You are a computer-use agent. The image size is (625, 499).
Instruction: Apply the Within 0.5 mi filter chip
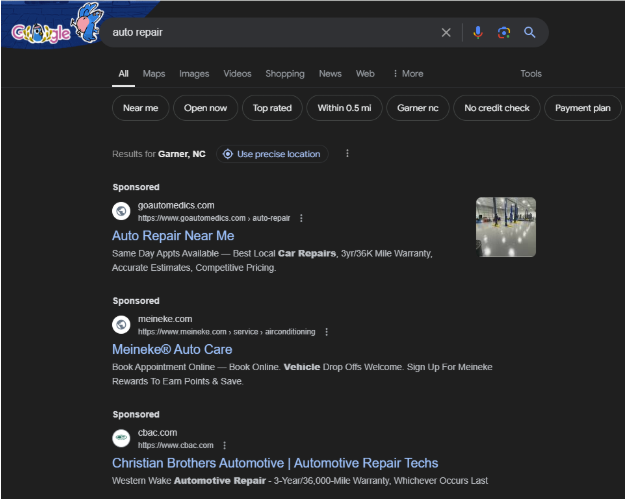click(344, 108)
